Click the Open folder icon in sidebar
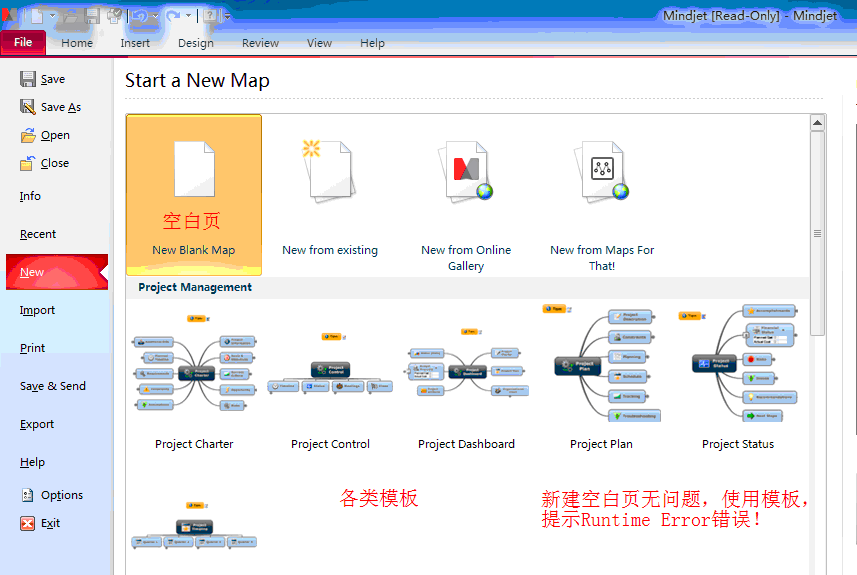The image size is (857, 575). coord(28,135)
